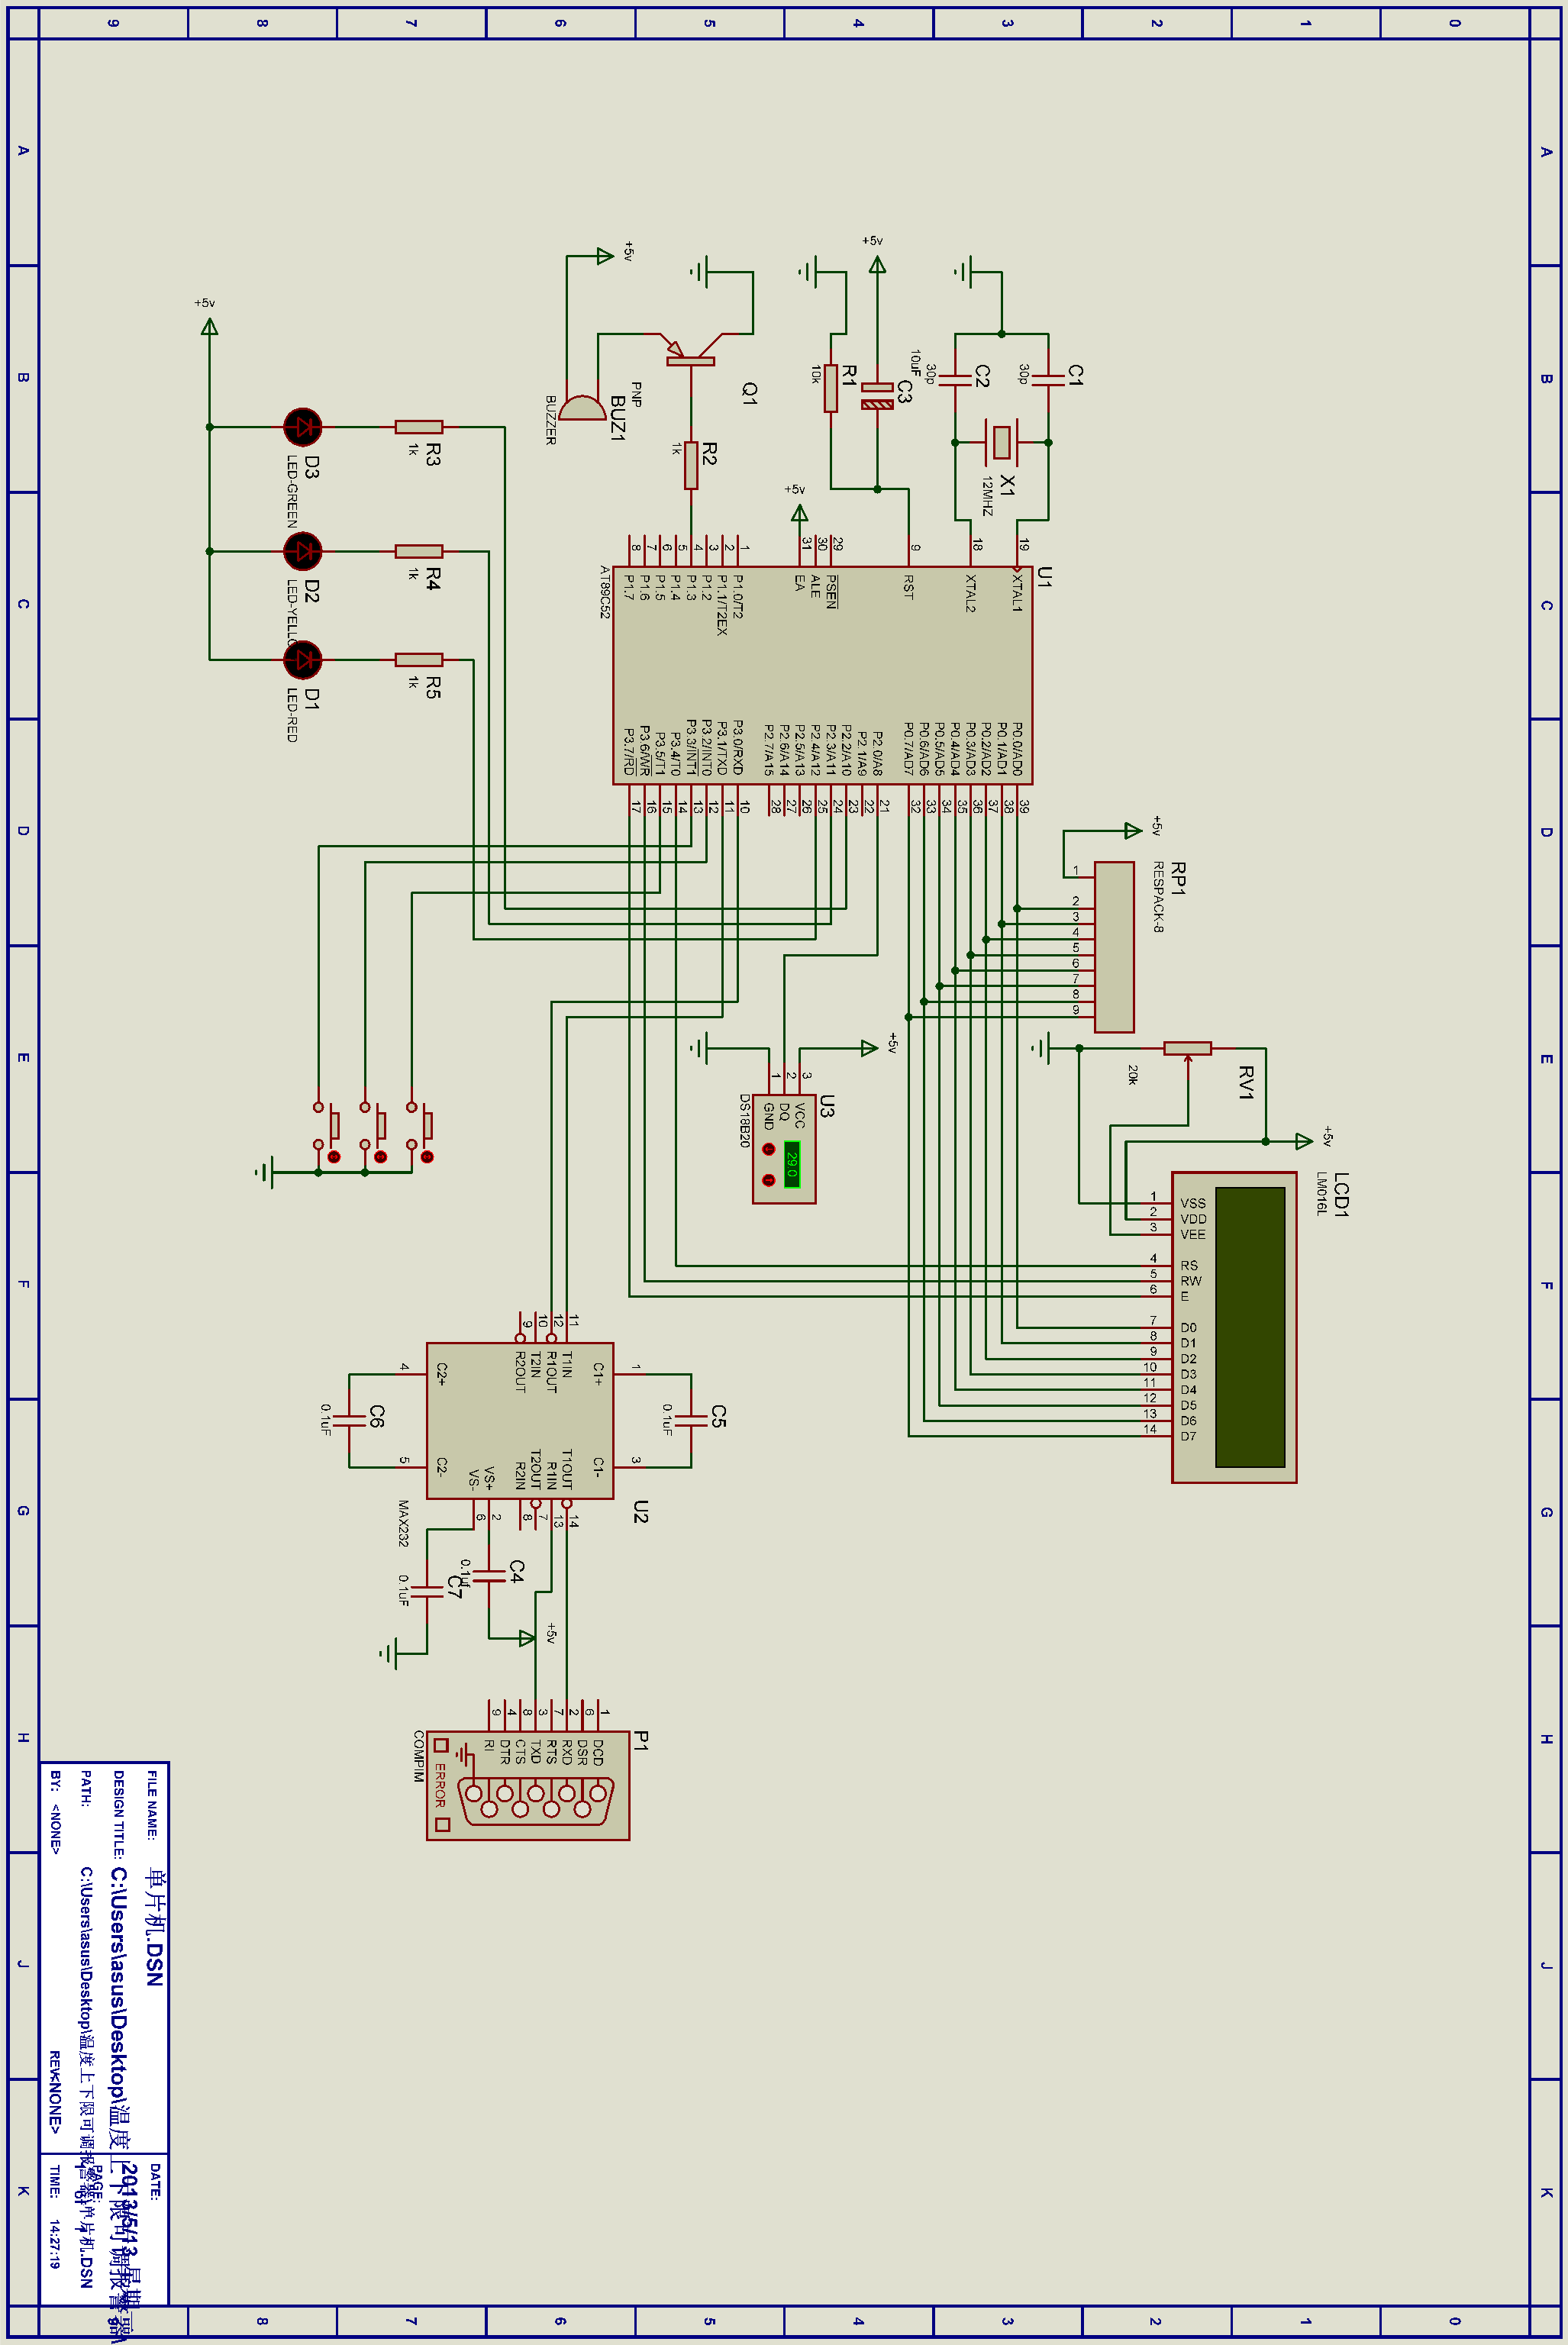Screen dimensions: 1568x2345
Task: Click the RESPACK-8 part label
Action: pyautogui.click(x=1158, y=897)
